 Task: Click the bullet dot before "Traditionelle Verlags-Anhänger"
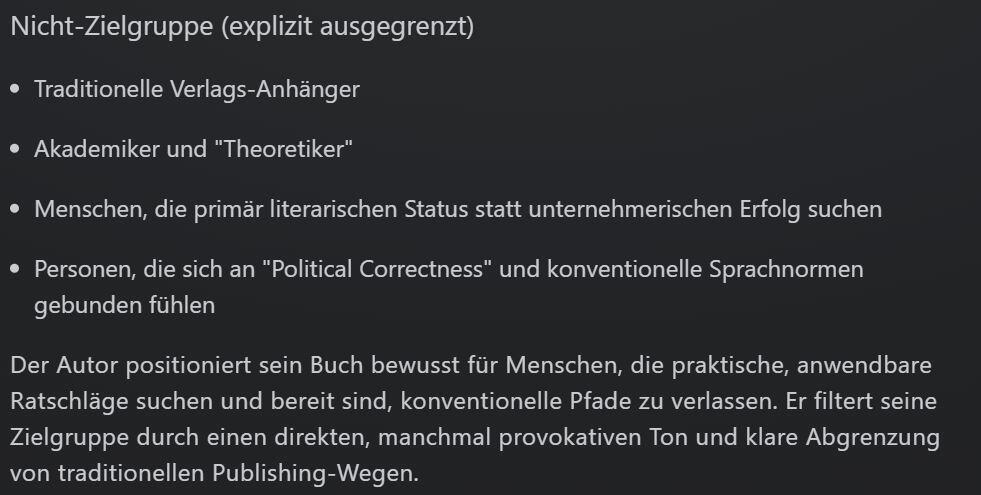[15, 89]
